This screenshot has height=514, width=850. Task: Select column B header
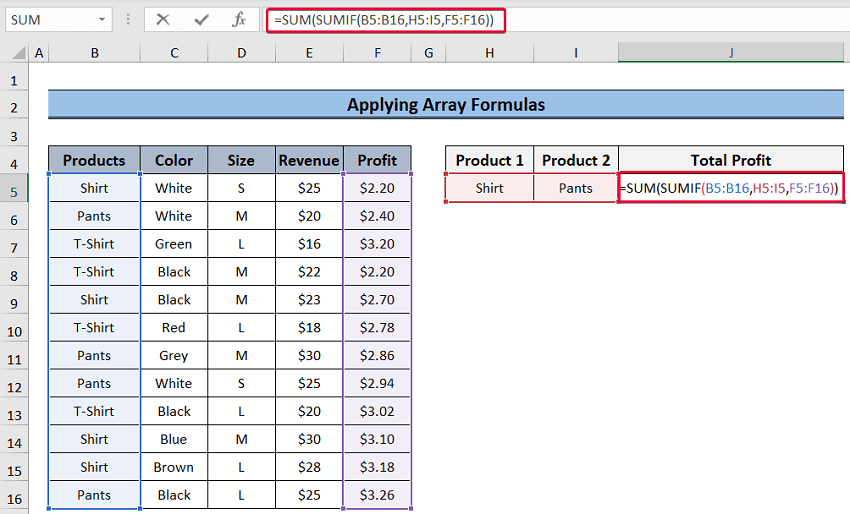[94, 53]
